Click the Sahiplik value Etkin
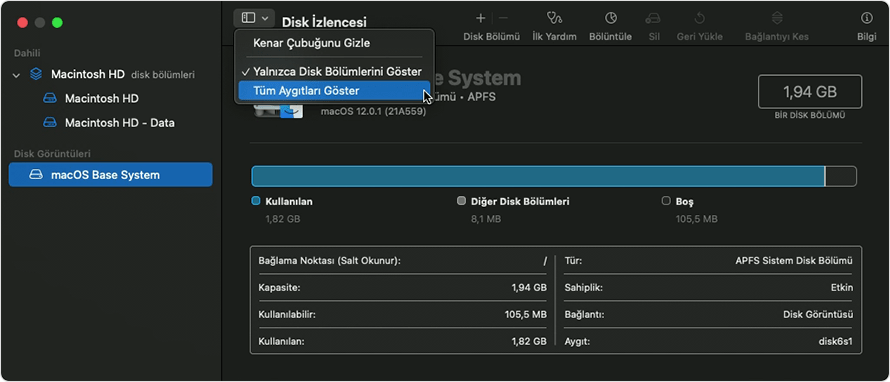The image size is (890, 382). (x=842, y=288)
